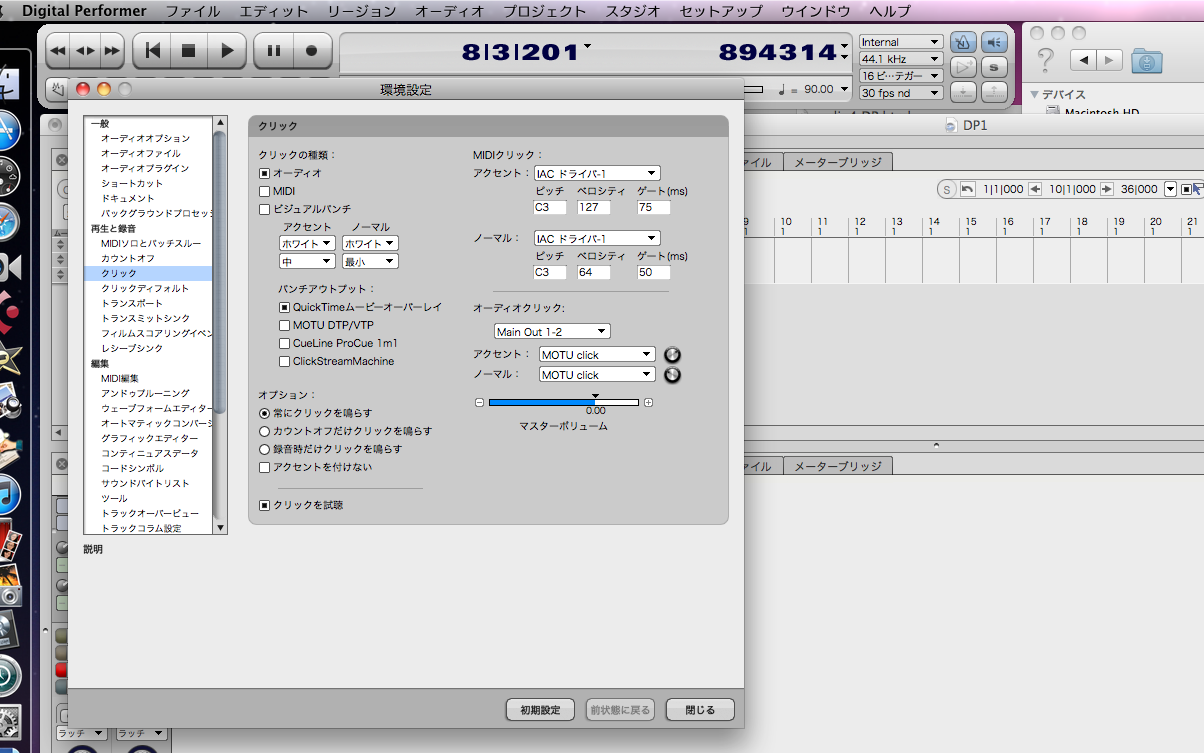This screenshot has width=1204, height=753.
Task: Click the undo curved arrow icon in DP1 window
Action: (x=967, y=189)
